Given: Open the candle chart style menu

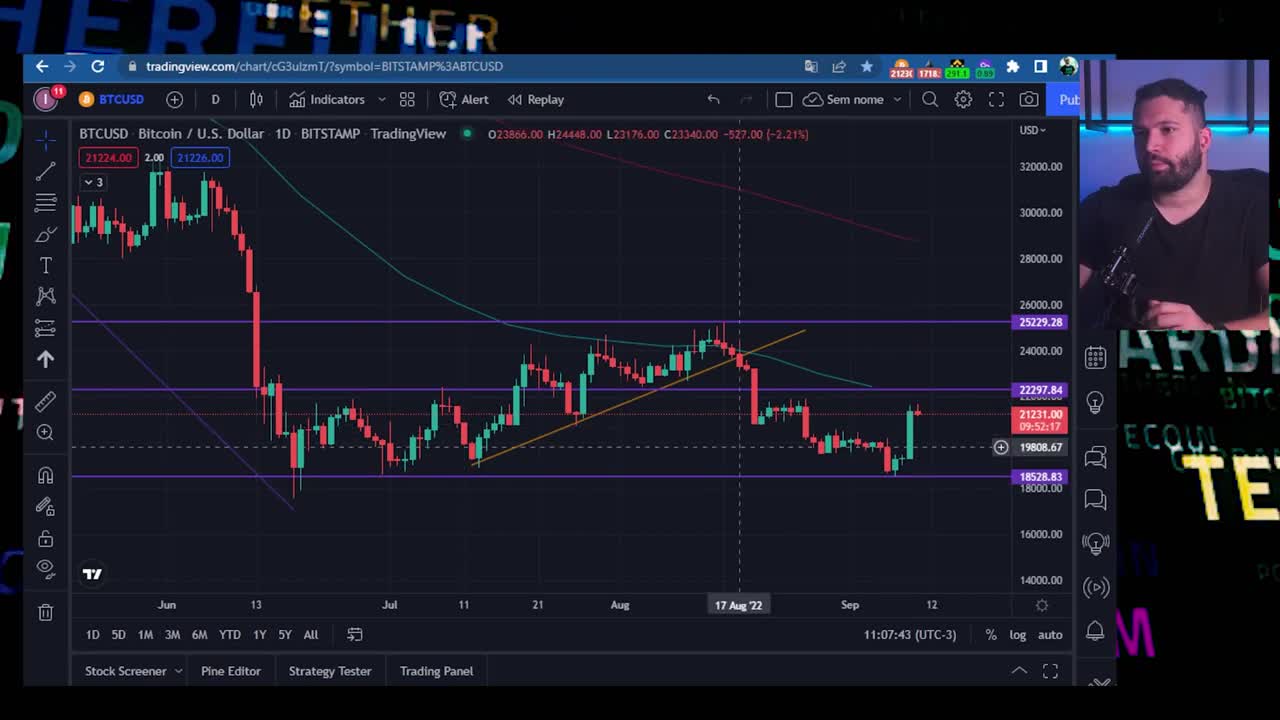Looking at the screenshot, I should click(x=256, y=99).
